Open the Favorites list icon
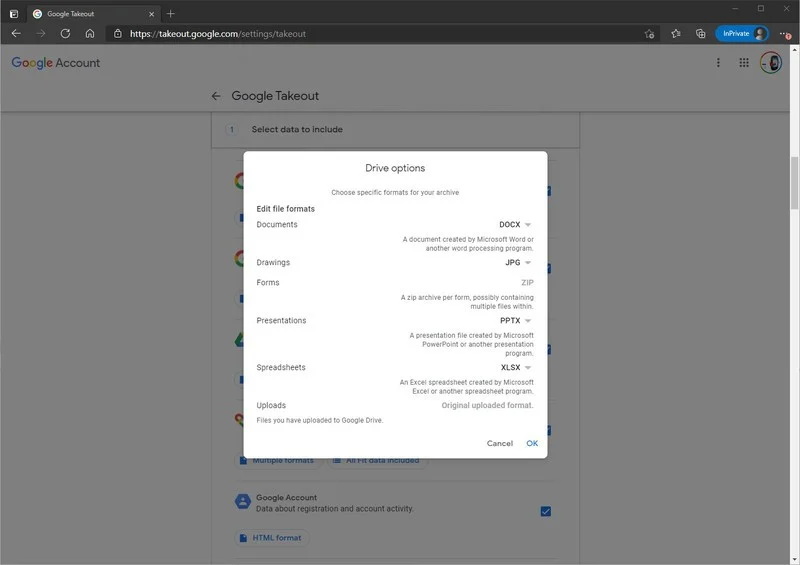Screen dimensions: 800x565 point(676,34)
